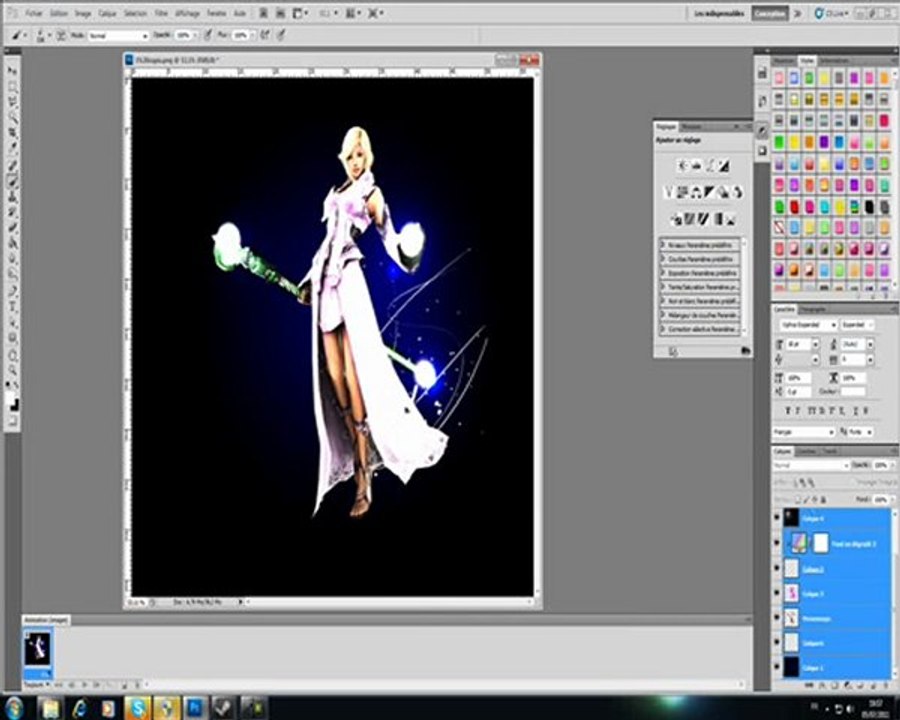The height and width of the screenshot is (720, 900).
Task: Select the highlighted Brush tool in toolbox
Action: pyautogui.click(x=12, y=181)
